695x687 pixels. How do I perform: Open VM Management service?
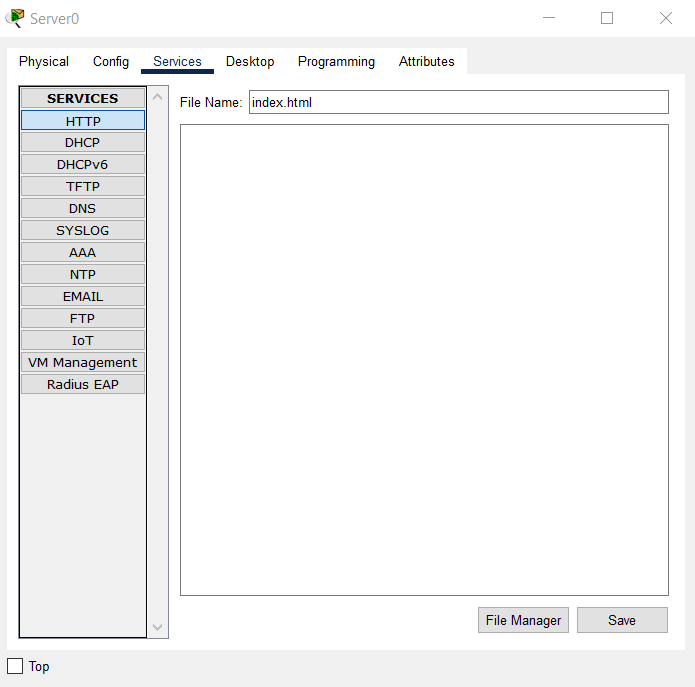(x=83, y=362)
